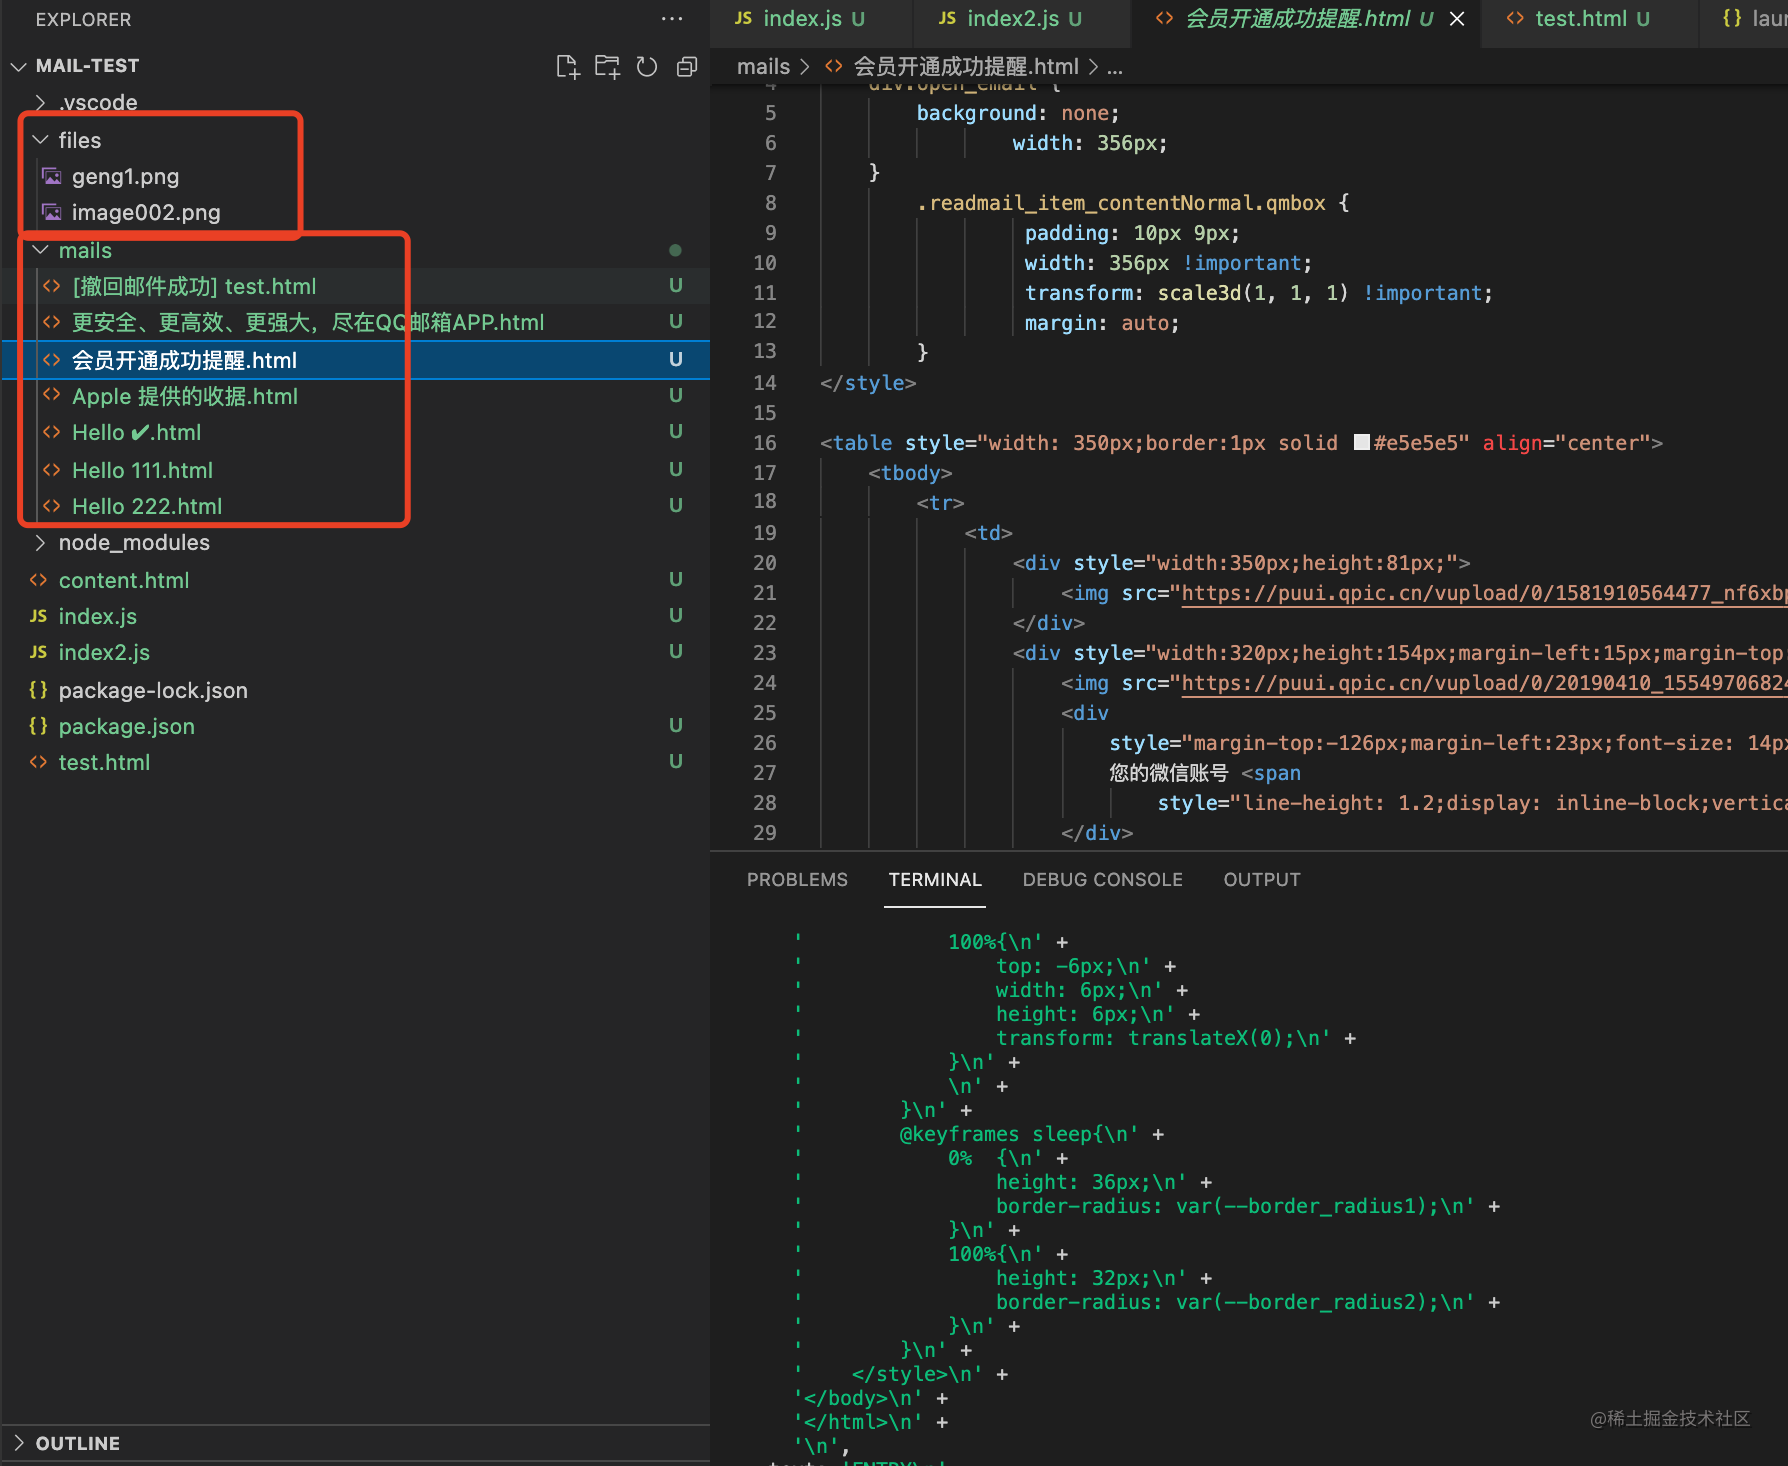
Task: Open the PROBLEMS panel tab
Action: pyautogui.click(x=797, y=880)
